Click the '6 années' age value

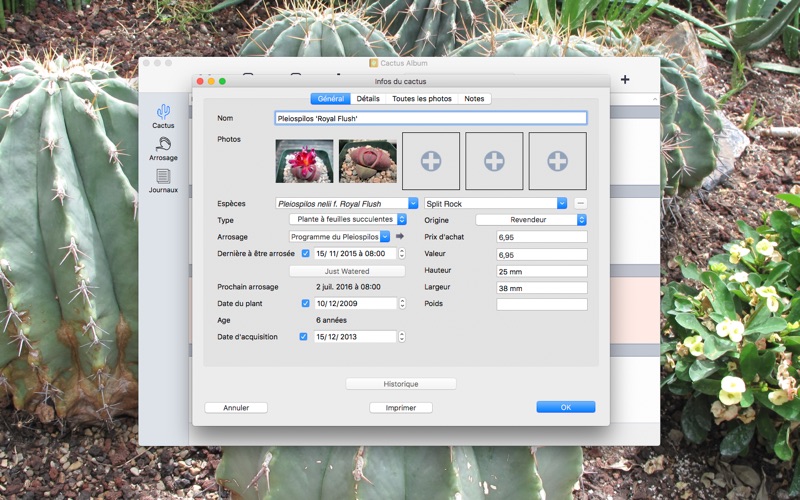coord(332,320)
